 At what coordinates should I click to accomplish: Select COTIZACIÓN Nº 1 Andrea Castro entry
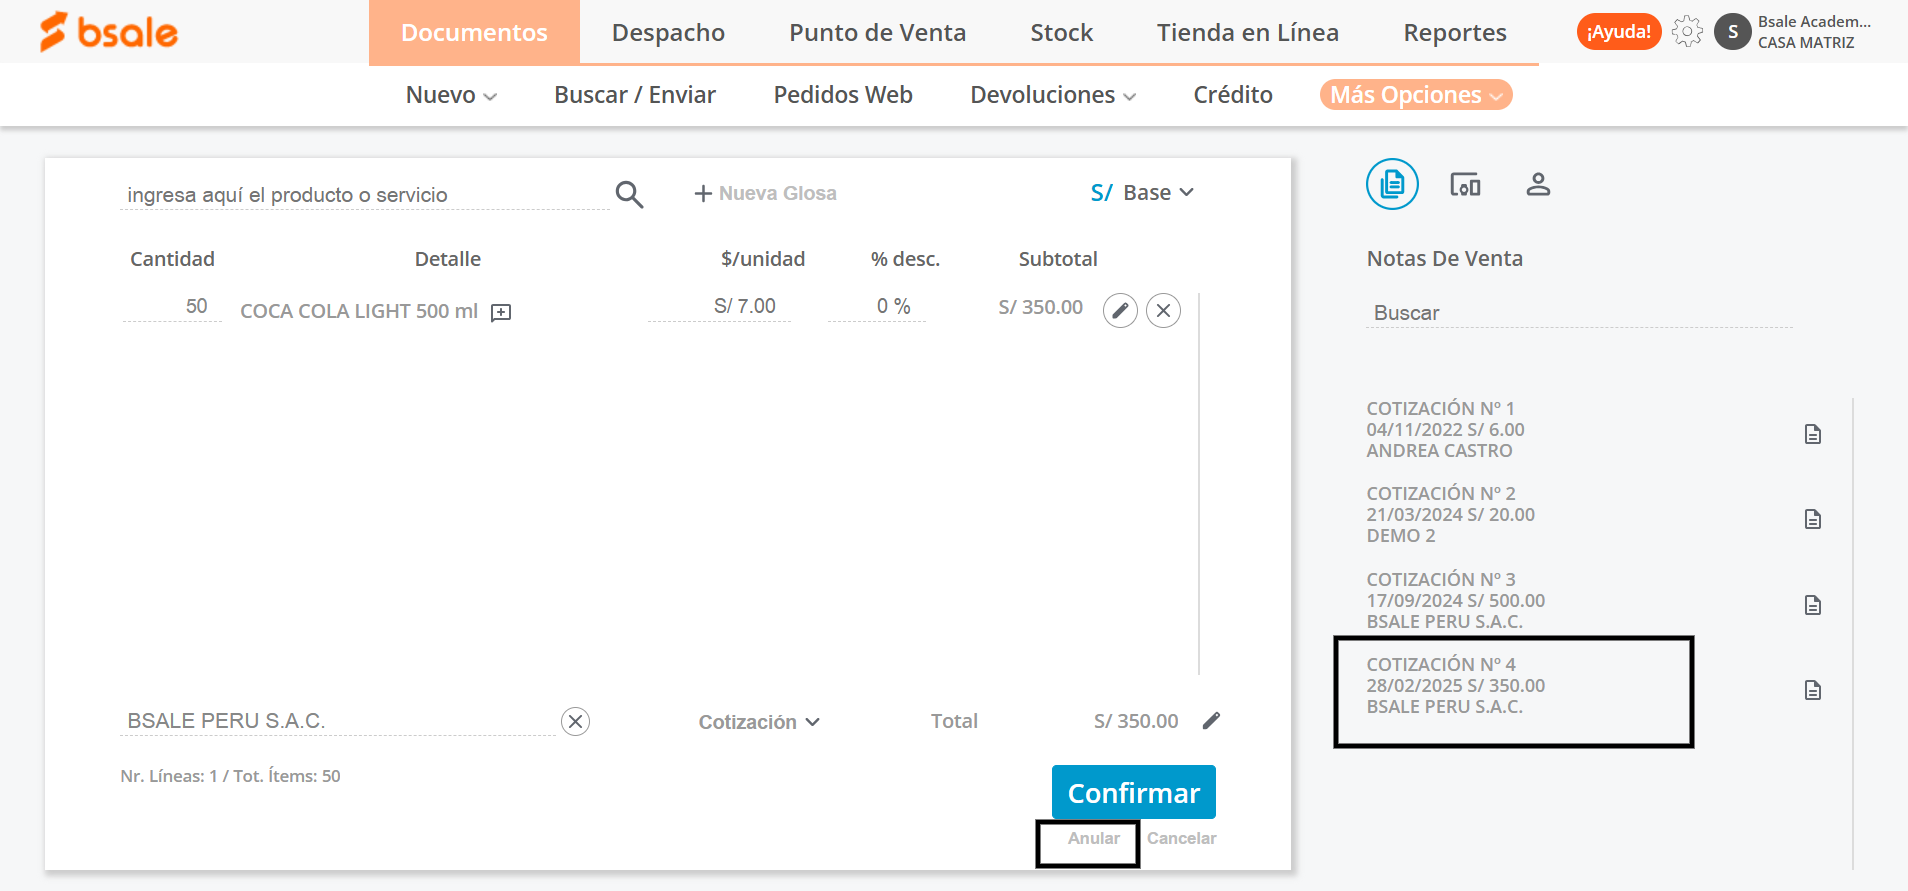(1445, 430)
